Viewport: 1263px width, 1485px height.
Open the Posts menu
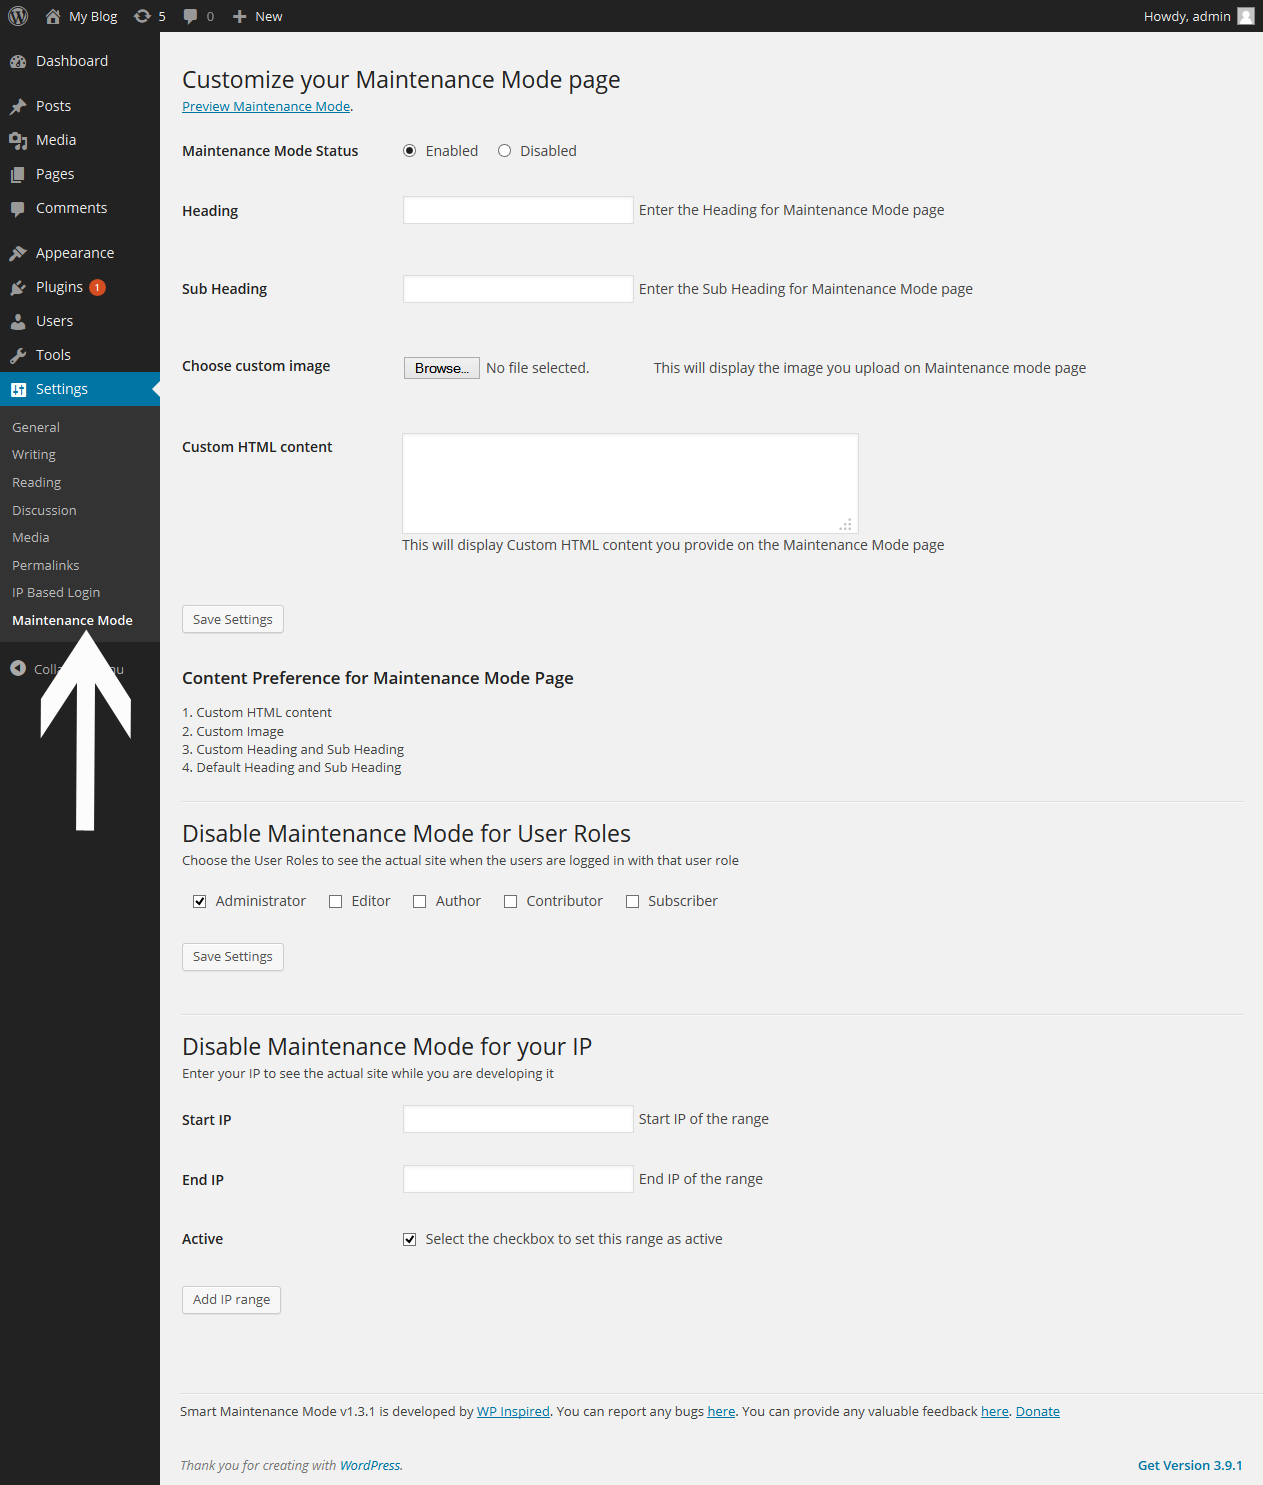point(80,106)
